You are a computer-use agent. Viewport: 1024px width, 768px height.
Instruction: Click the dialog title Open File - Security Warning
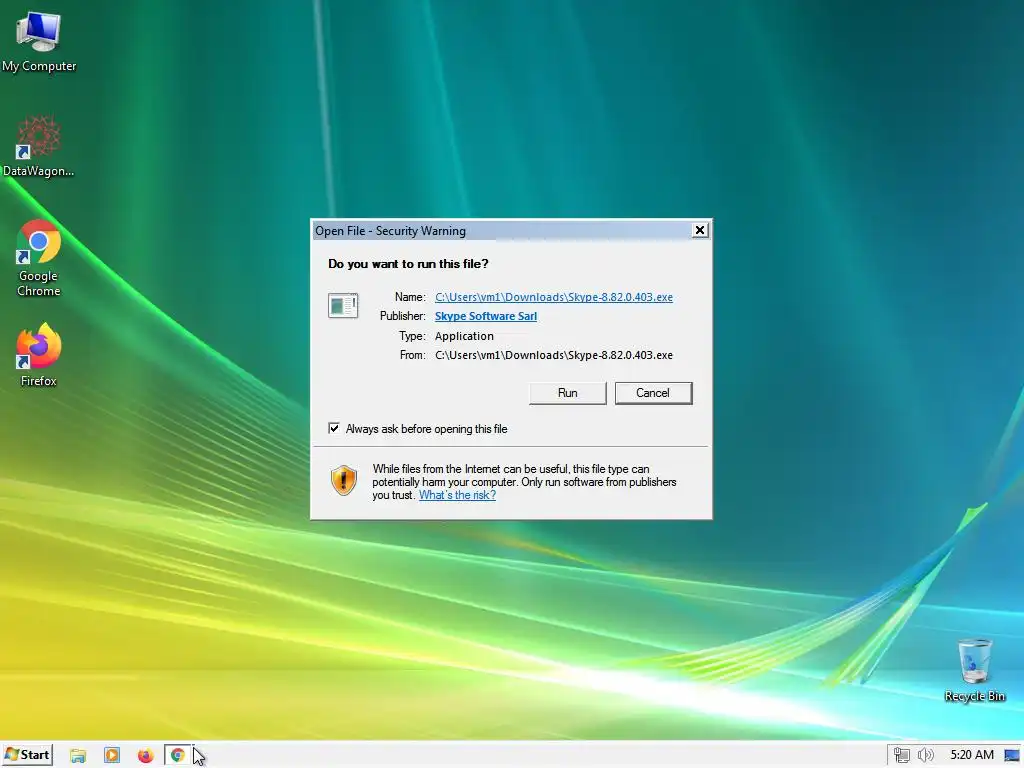click(391, 231)
